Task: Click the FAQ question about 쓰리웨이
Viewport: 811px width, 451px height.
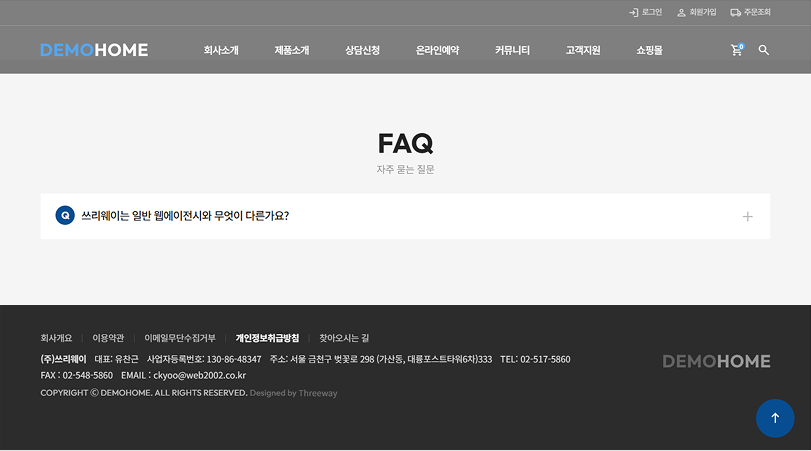Action: click(x=185, y=216)
